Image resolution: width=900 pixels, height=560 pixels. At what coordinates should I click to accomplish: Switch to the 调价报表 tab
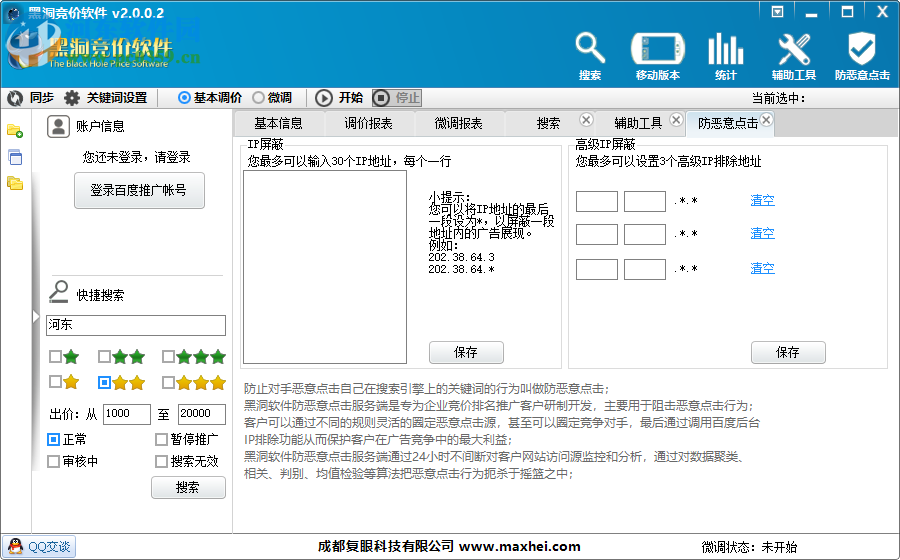point(368,123)
